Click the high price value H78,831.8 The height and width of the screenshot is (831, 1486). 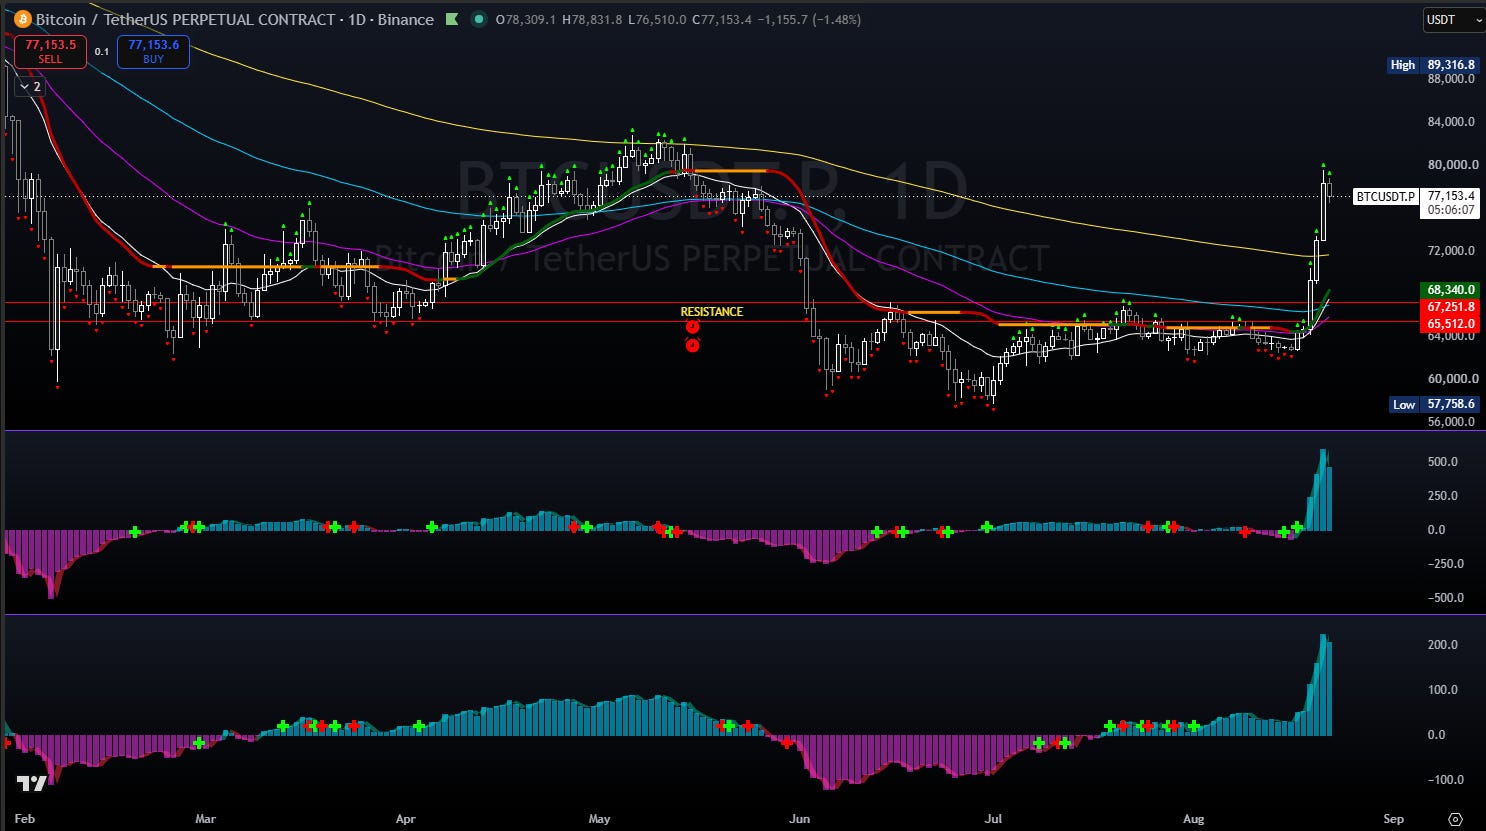pos(592,19)
